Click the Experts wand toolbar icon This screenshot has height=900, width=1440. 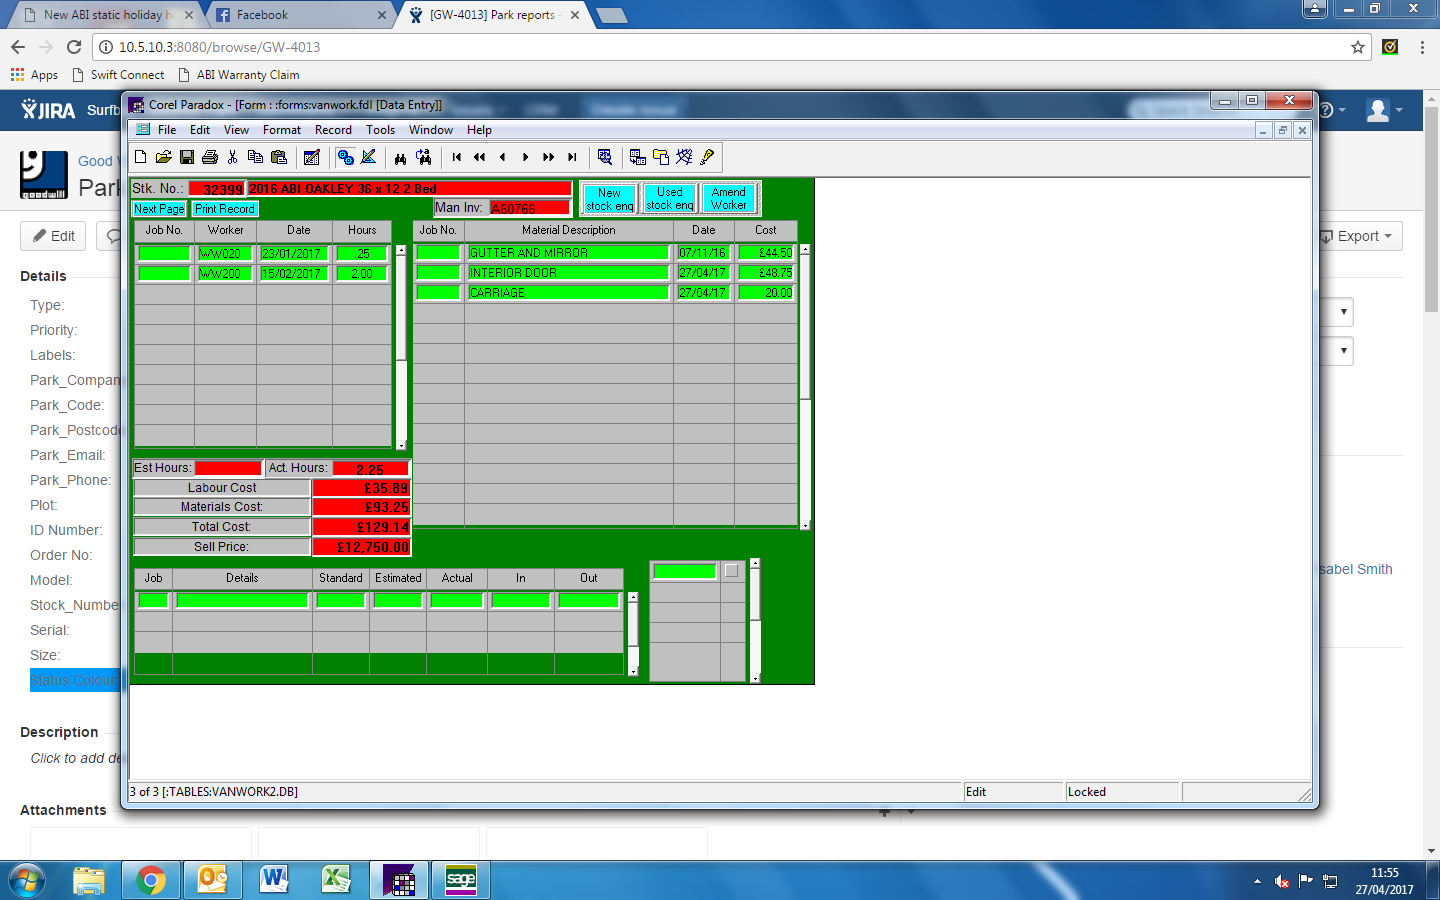pyautogui.click(x=684, y=157)
